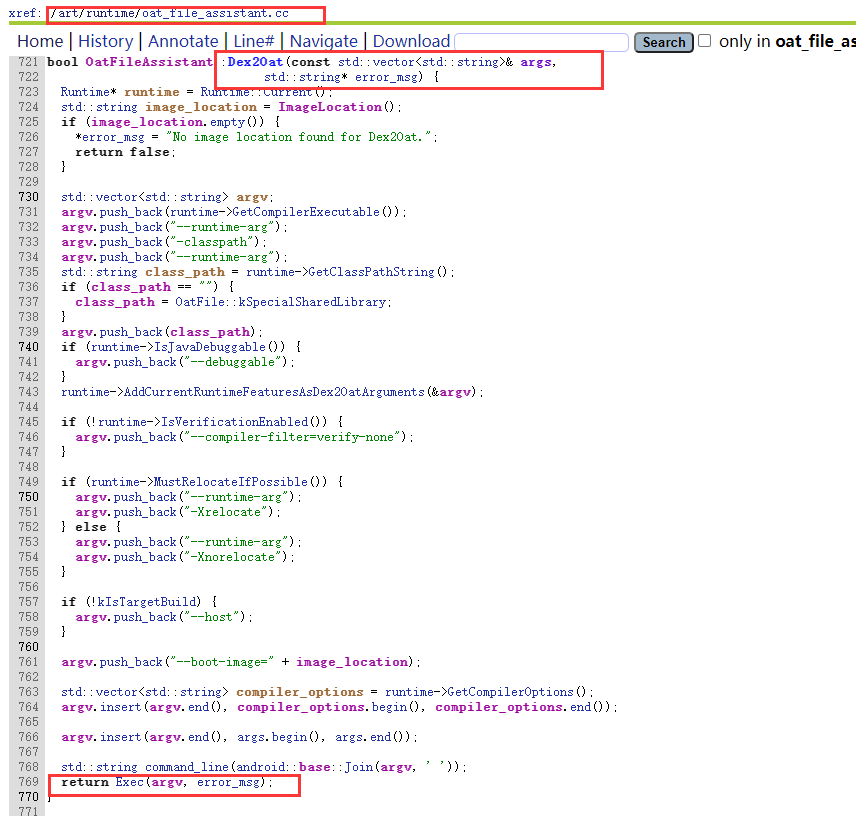Click the Dex2Oat function name link
This screenshot has height=816, width=856.
coord(255,62)
